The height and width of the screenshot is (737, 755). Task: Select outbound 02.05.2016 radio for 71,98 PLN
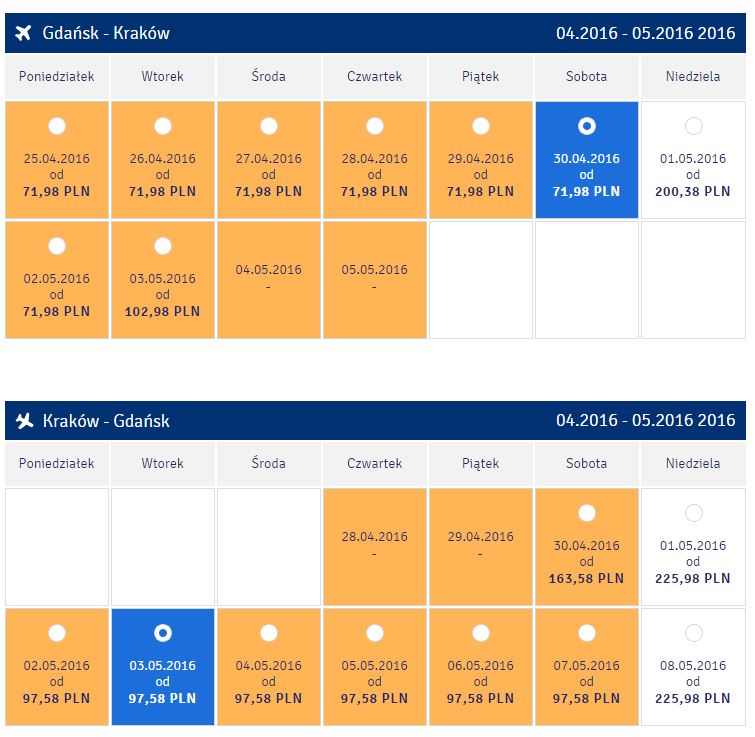point(57,246)
